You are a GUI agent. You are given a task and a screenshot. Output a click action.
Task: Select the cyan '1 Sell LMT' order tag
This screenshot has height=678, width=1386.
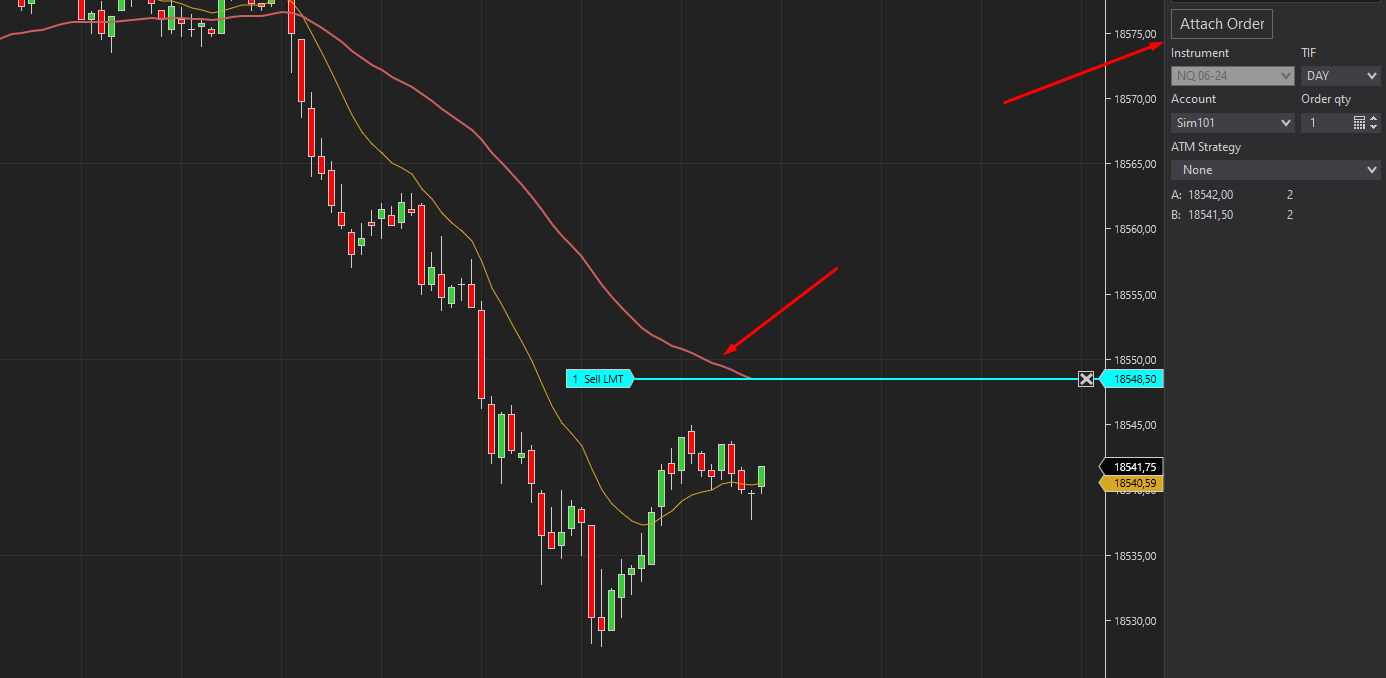pyautogui.click(x=599, y=379)
